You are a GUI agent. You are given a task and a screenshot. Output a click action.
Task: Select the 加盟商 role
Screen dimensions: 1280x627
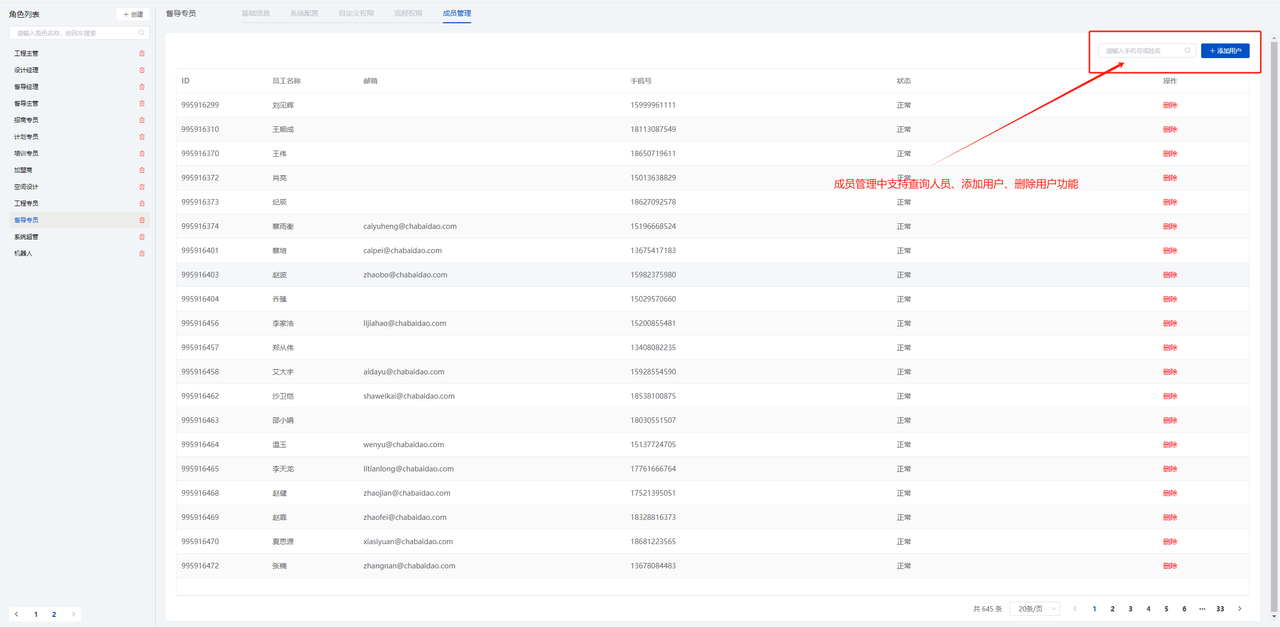[23, 170]
